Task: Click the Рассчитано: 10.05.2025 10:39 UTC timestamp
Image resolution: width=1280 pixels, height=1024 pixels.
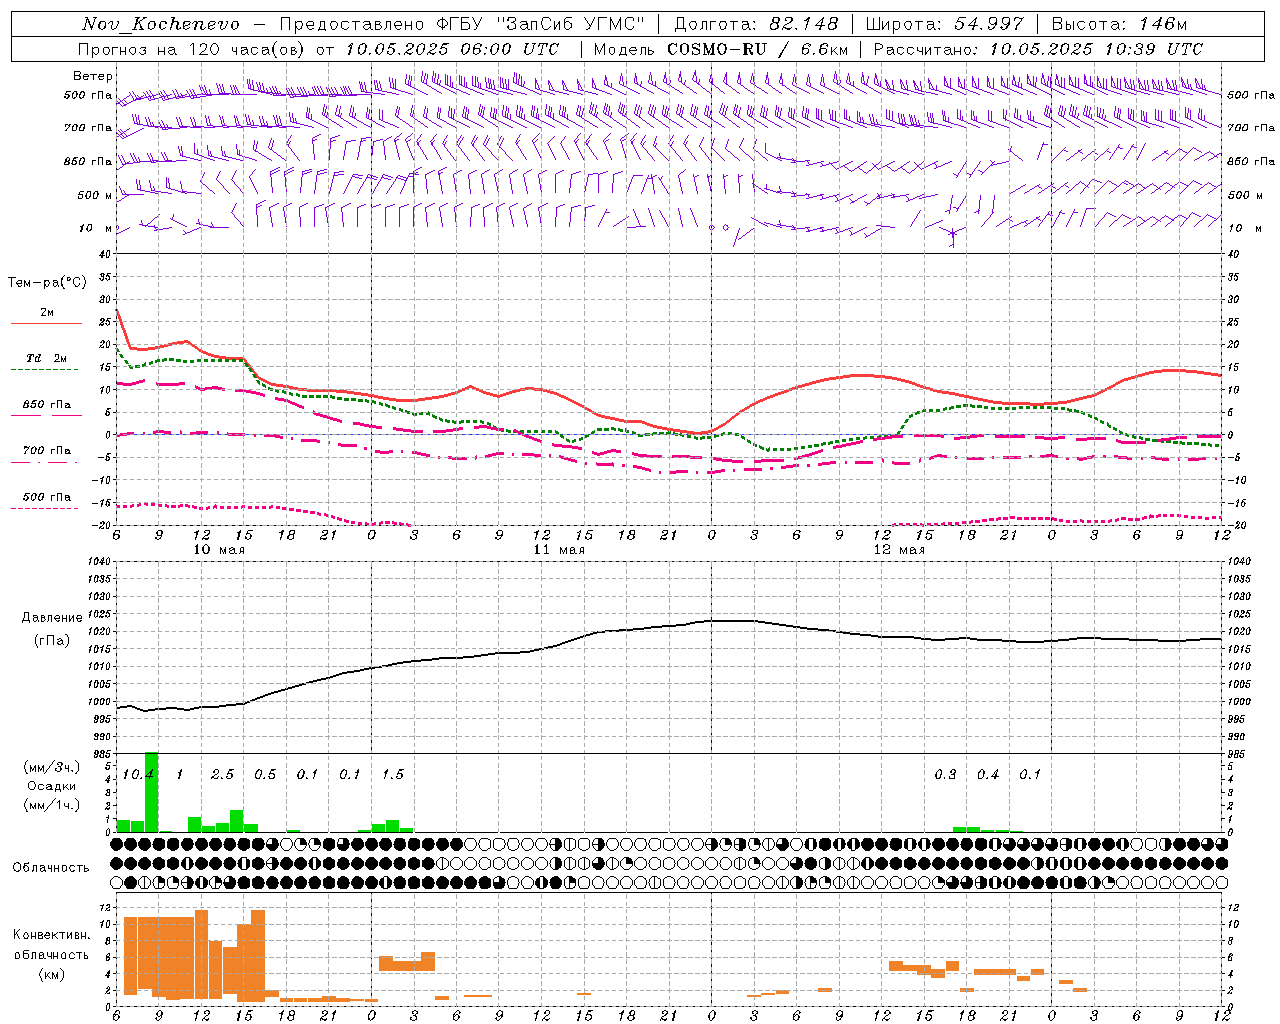Action: coord(1038,49)
